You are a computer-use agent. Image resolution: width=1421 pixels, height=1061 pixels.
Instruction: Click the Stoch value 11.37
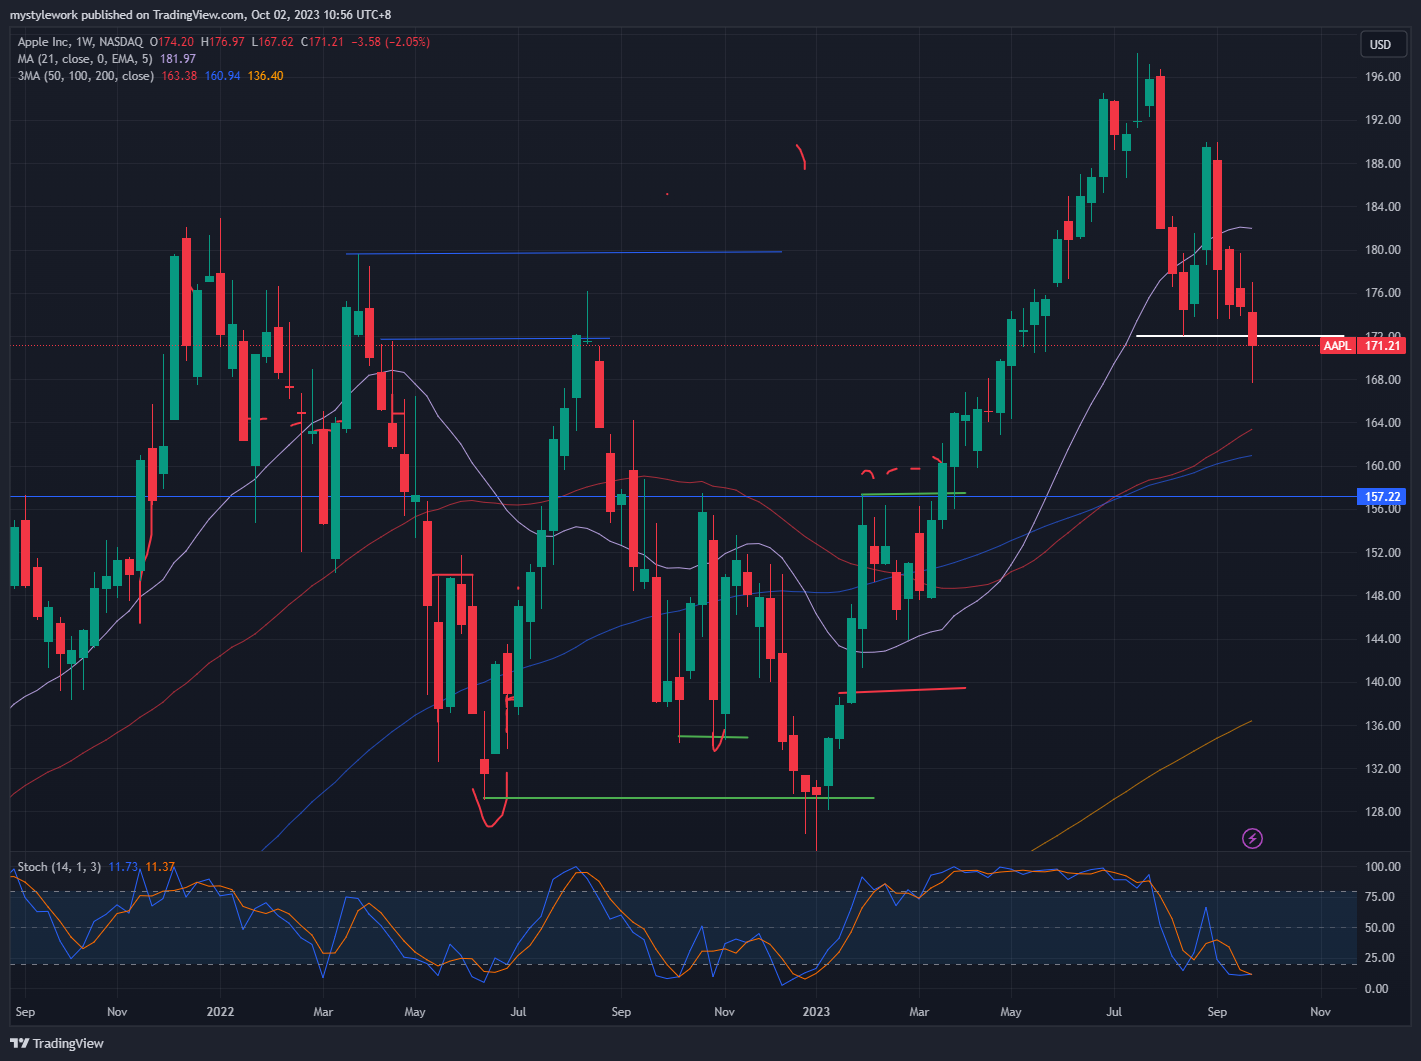pos(160,867)
